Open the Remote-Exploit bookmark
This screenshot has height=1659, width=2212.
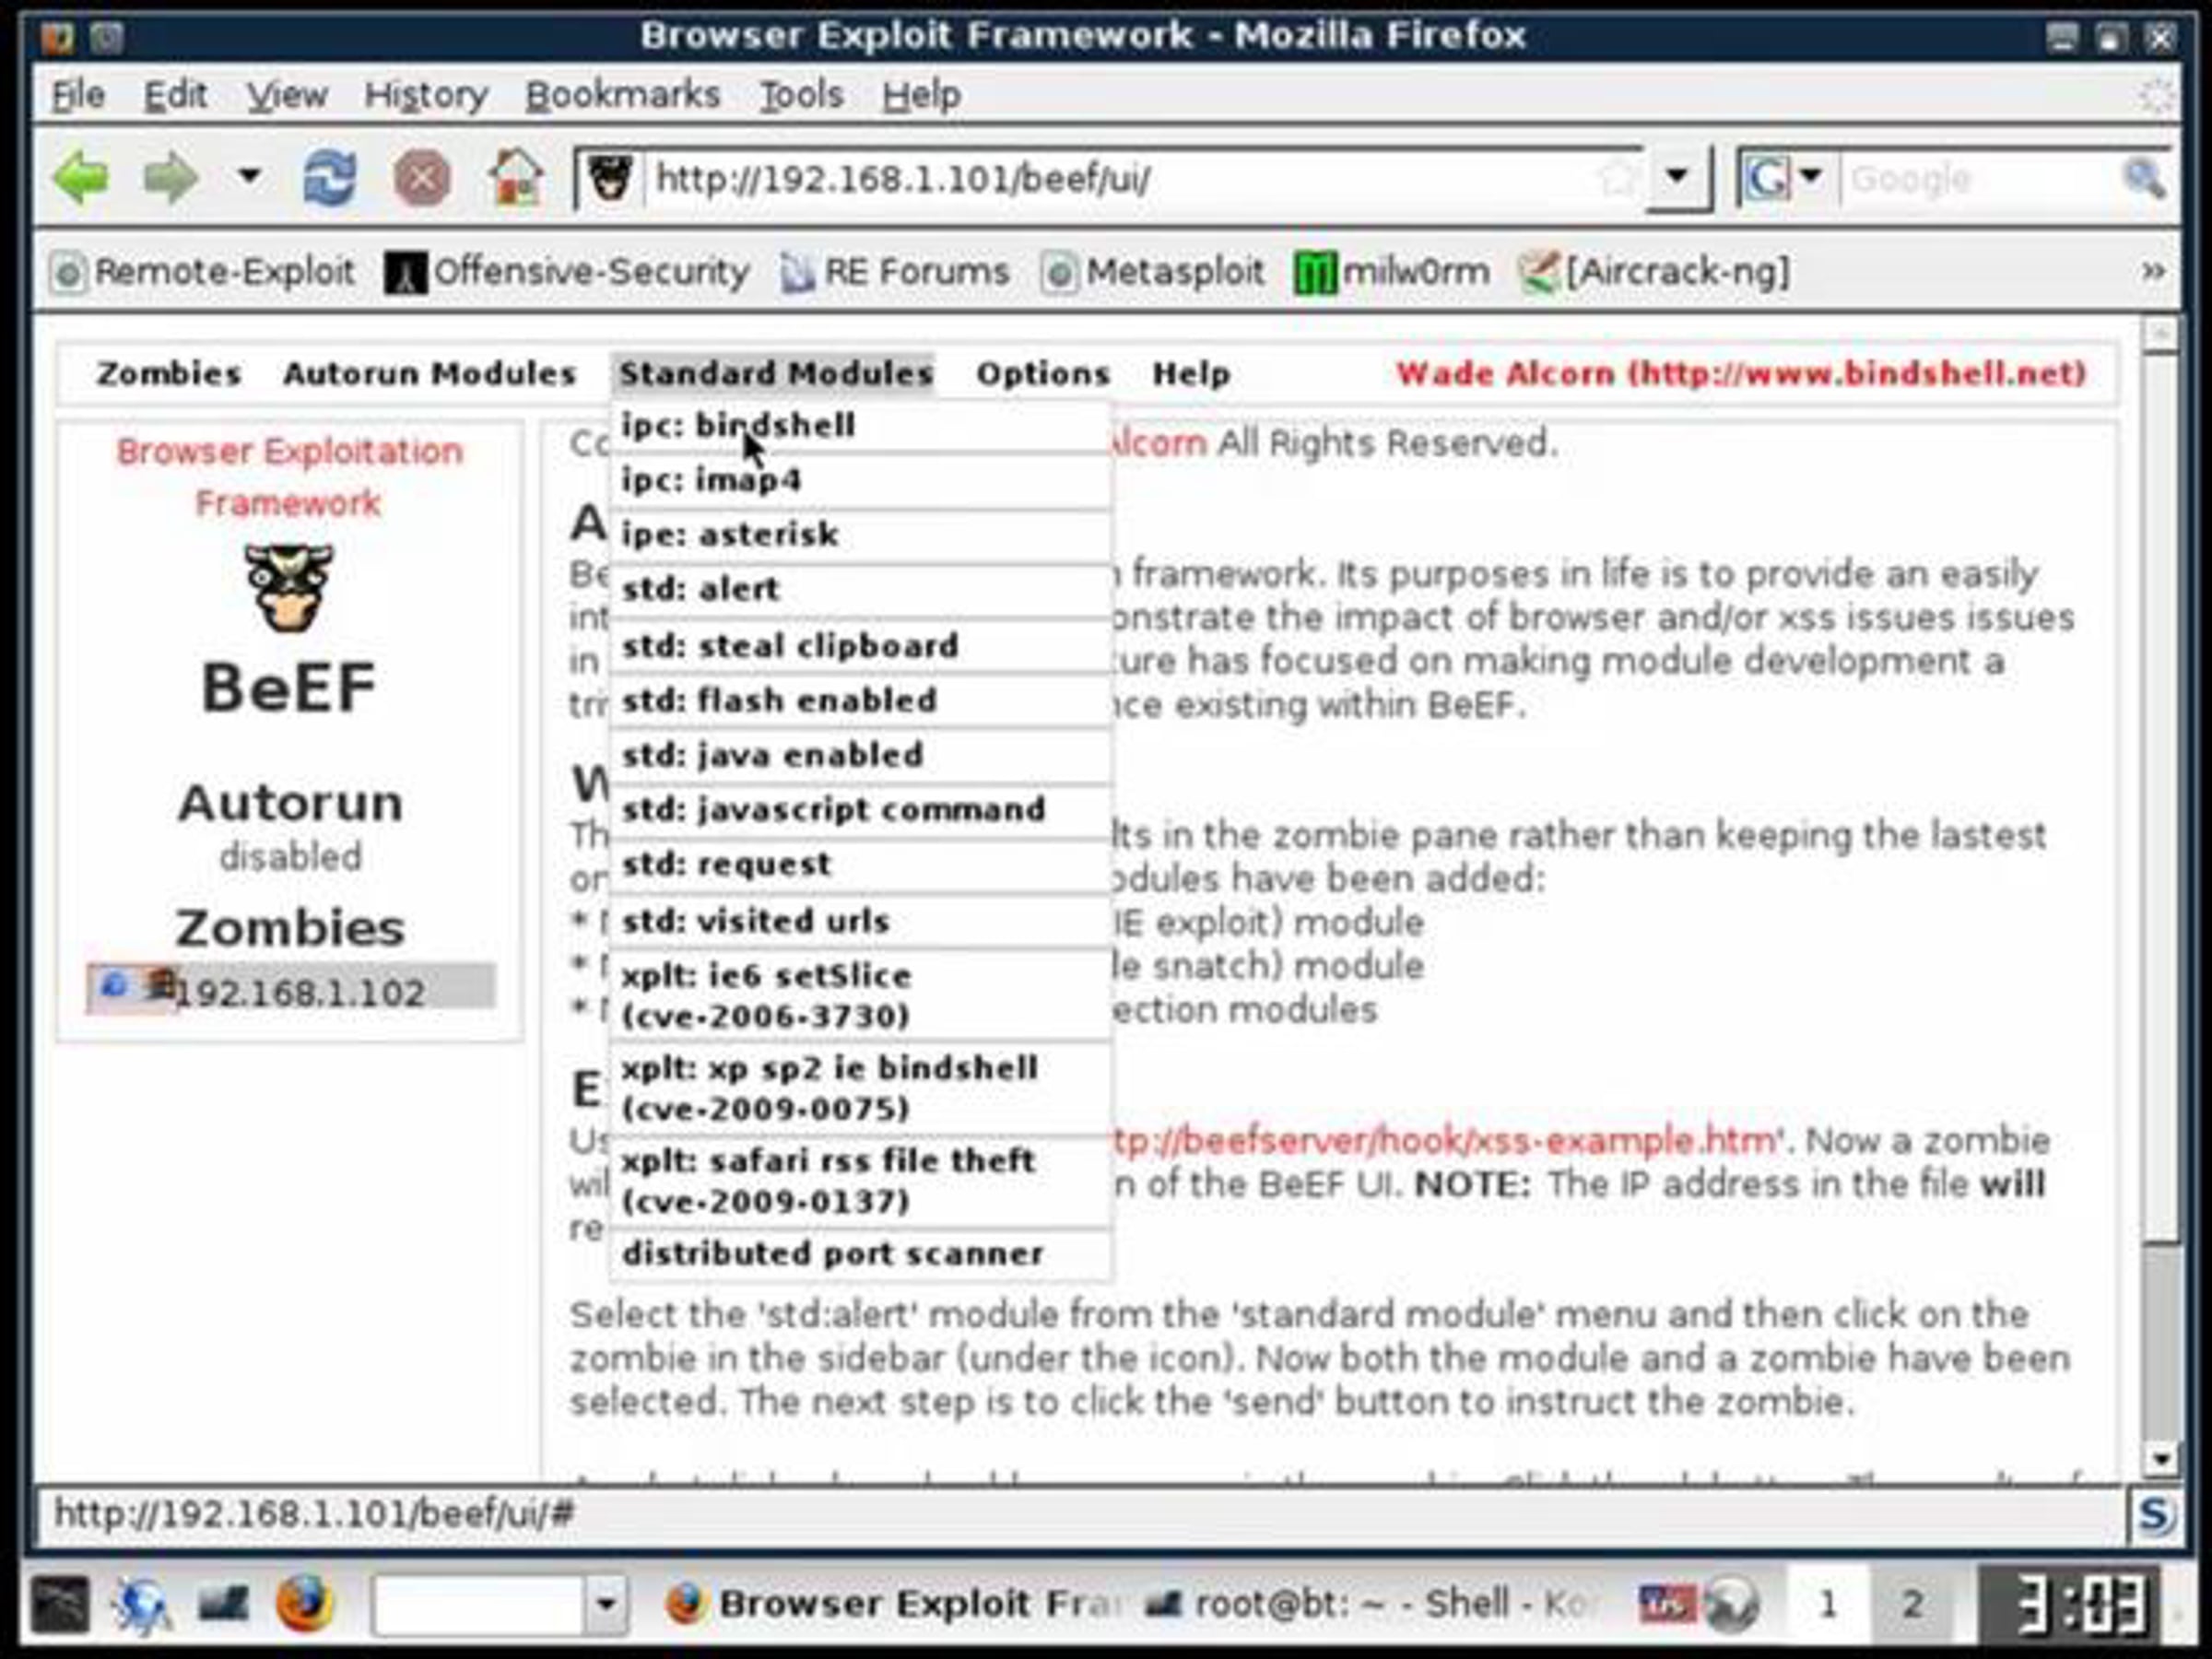pyautogui.click(x=204, y=272)
